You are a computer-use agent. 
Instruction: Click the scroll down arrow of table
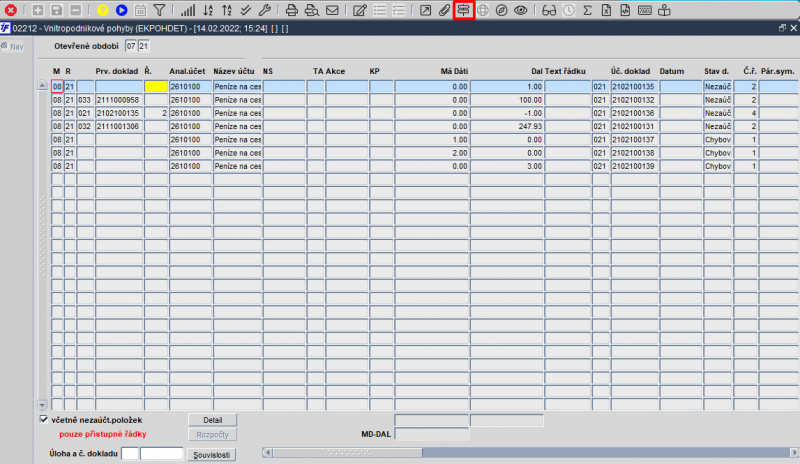(42, 405)
